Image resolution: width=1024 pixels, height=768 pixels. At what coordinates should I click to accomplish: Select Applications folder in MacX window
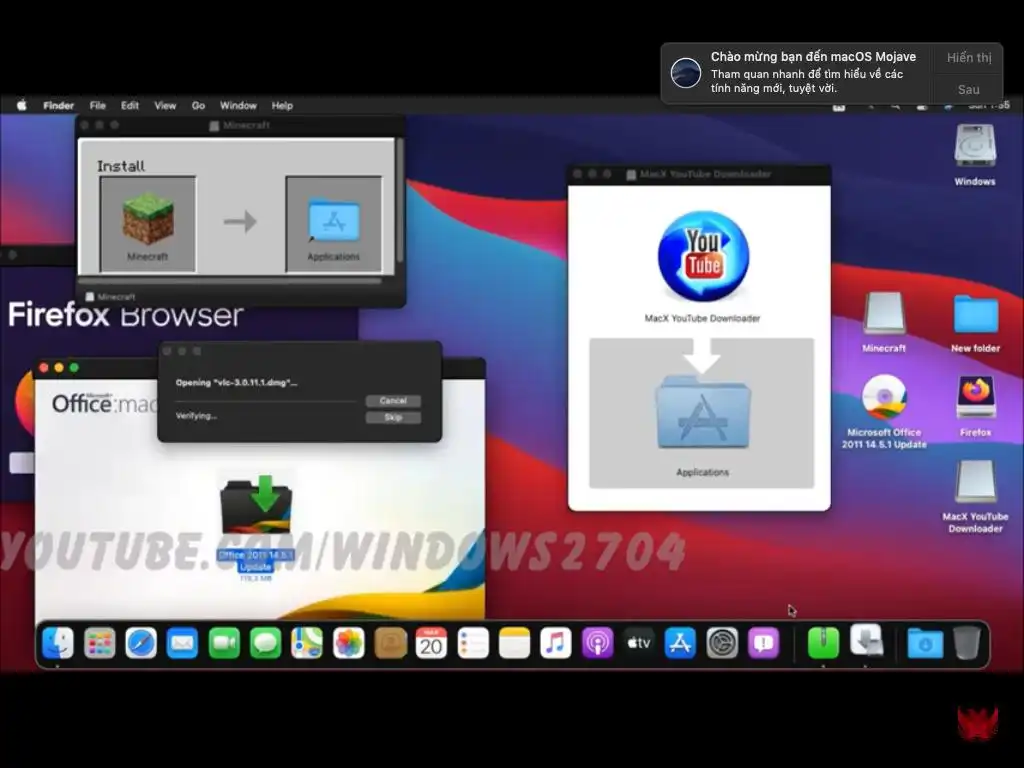pos(703,413)
